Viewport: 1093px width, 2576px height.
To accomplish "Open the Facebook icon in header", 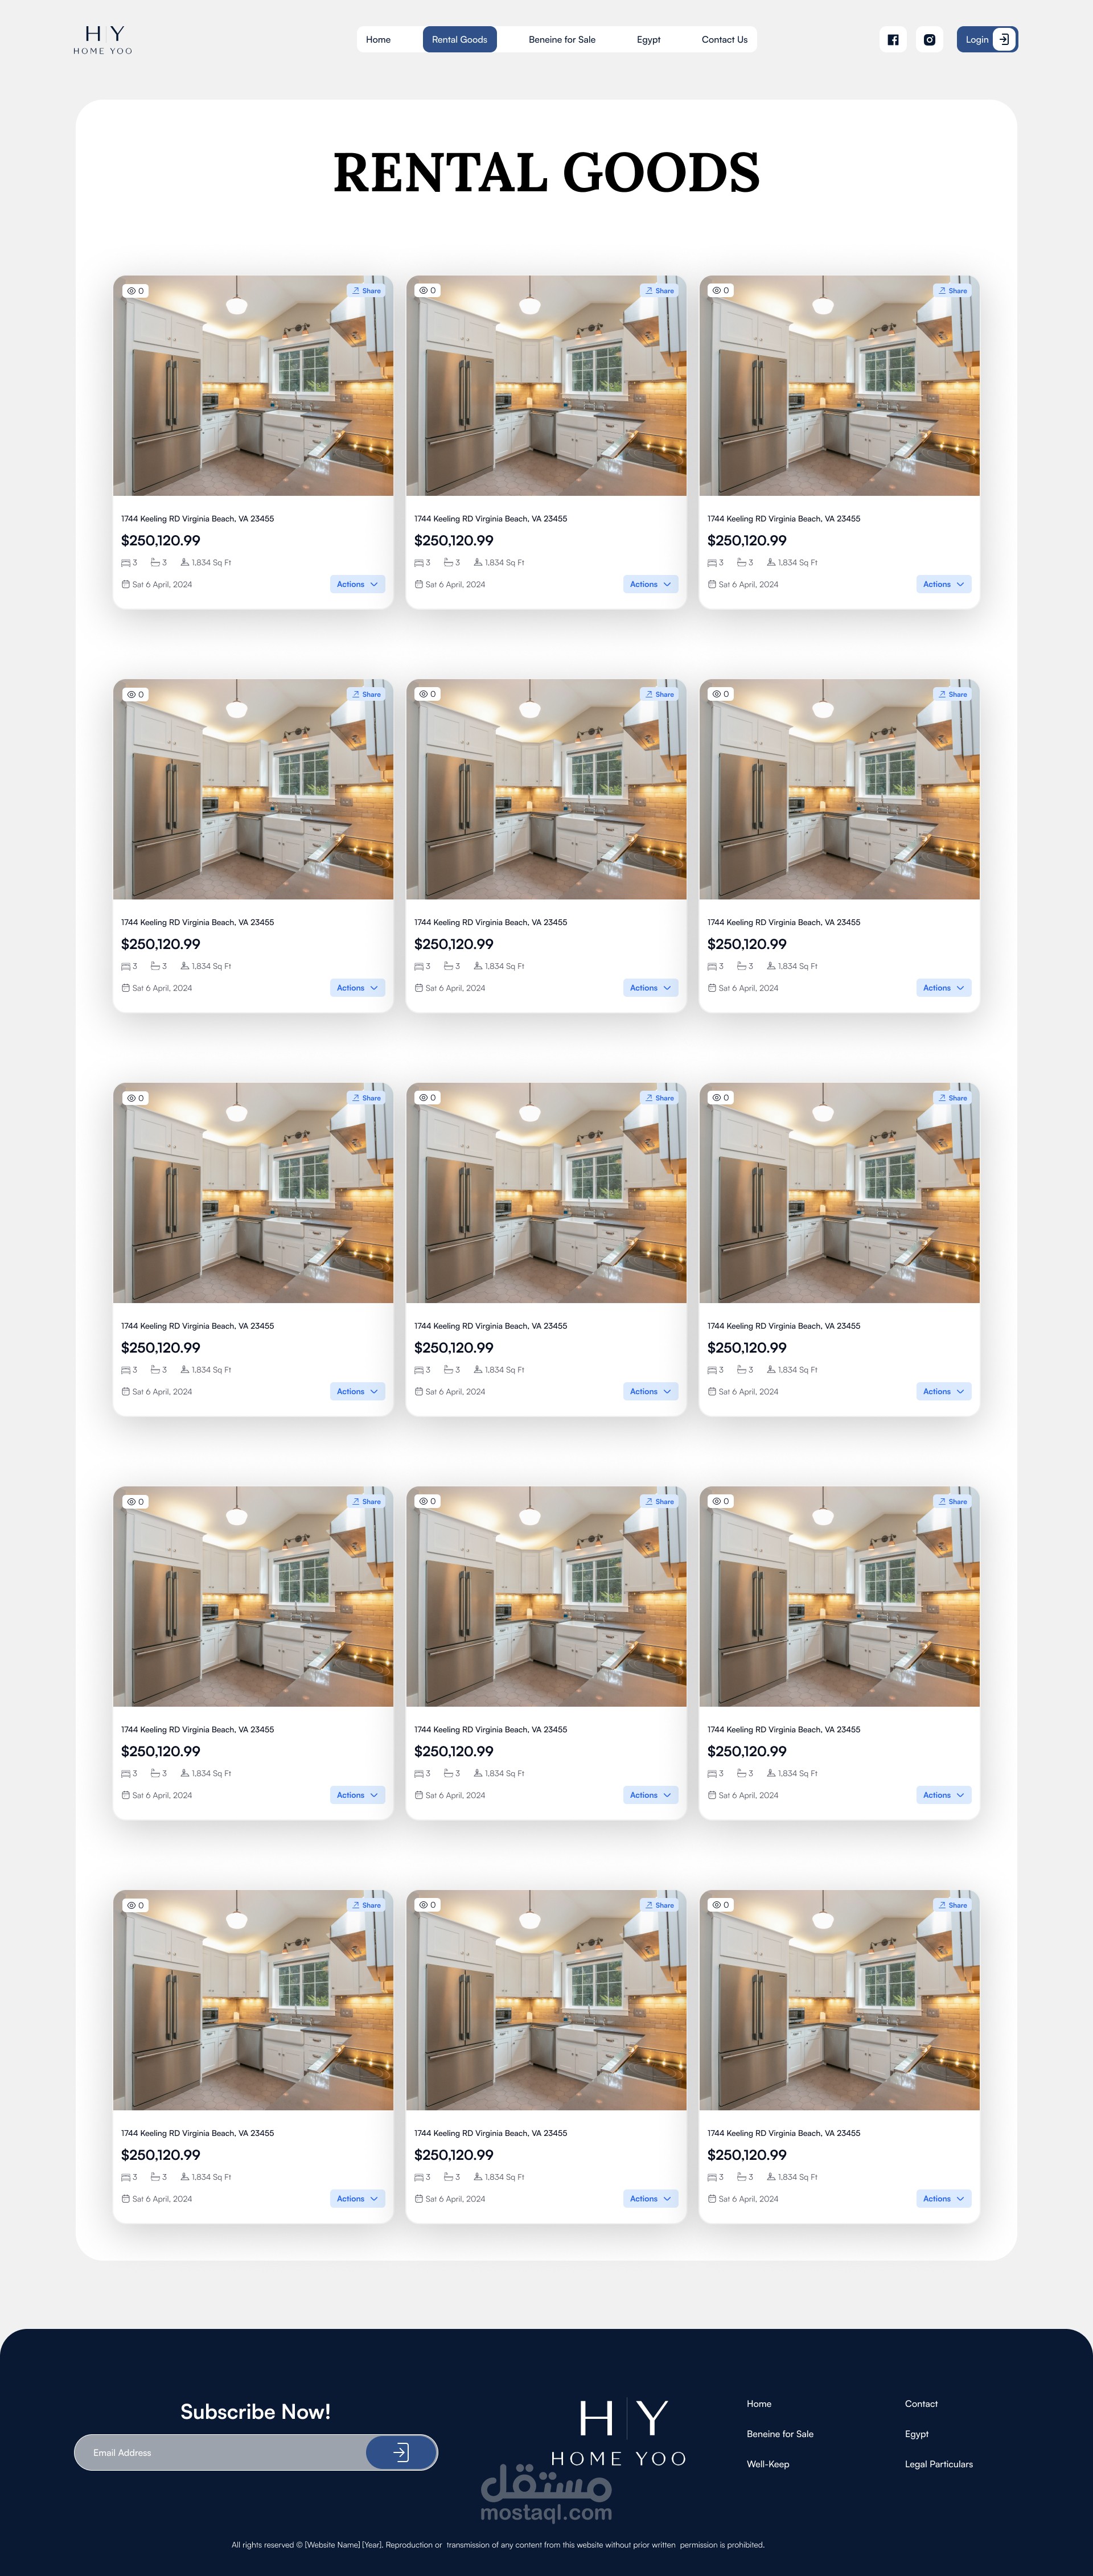I will 893,40.
